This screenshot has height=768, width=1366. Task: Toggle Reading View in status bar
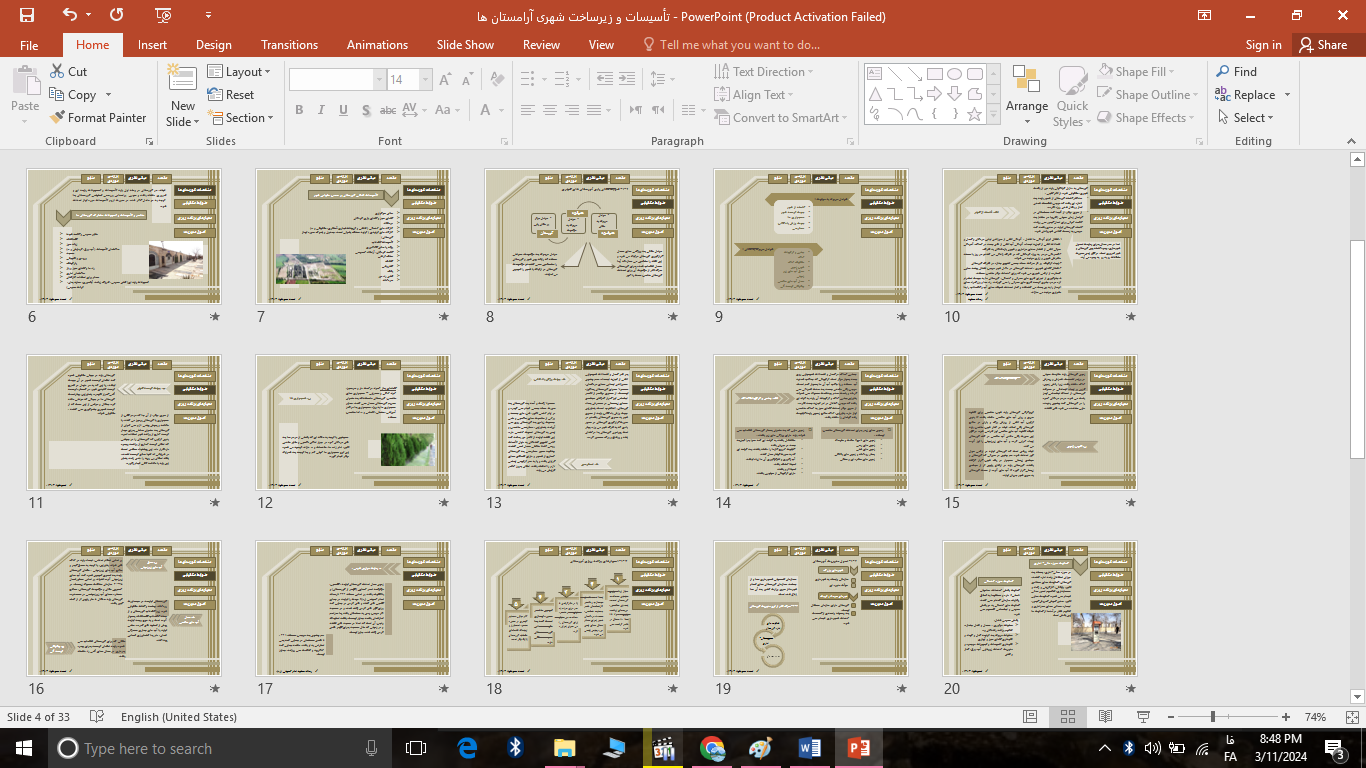pyautogui.click(x=1105, y=717)
